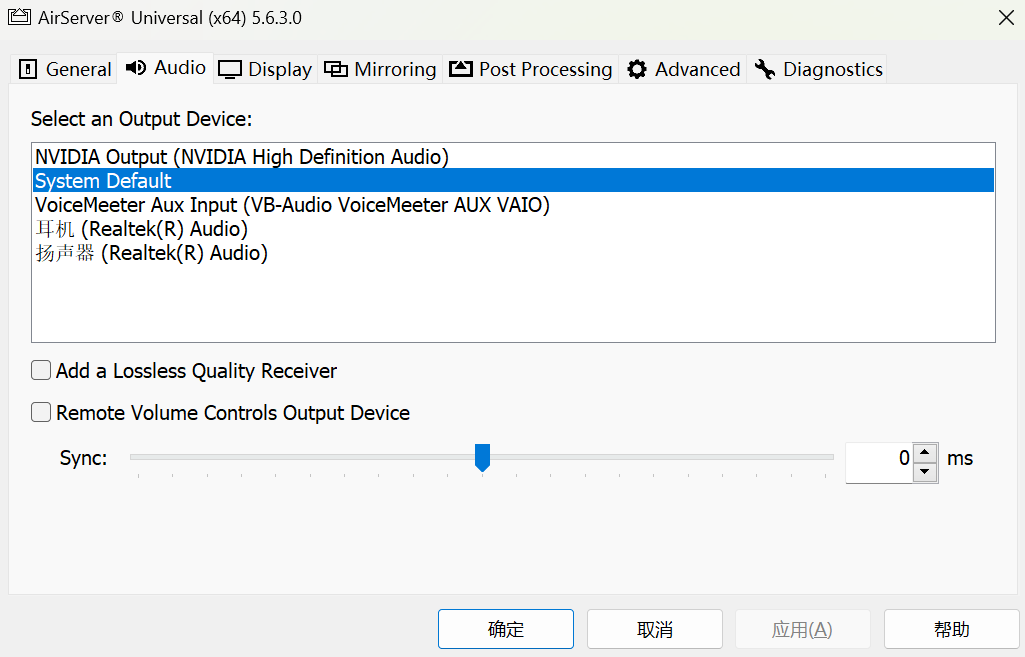Switch to the Mirroring tab
1025x657 pixels.
point(380,69)
